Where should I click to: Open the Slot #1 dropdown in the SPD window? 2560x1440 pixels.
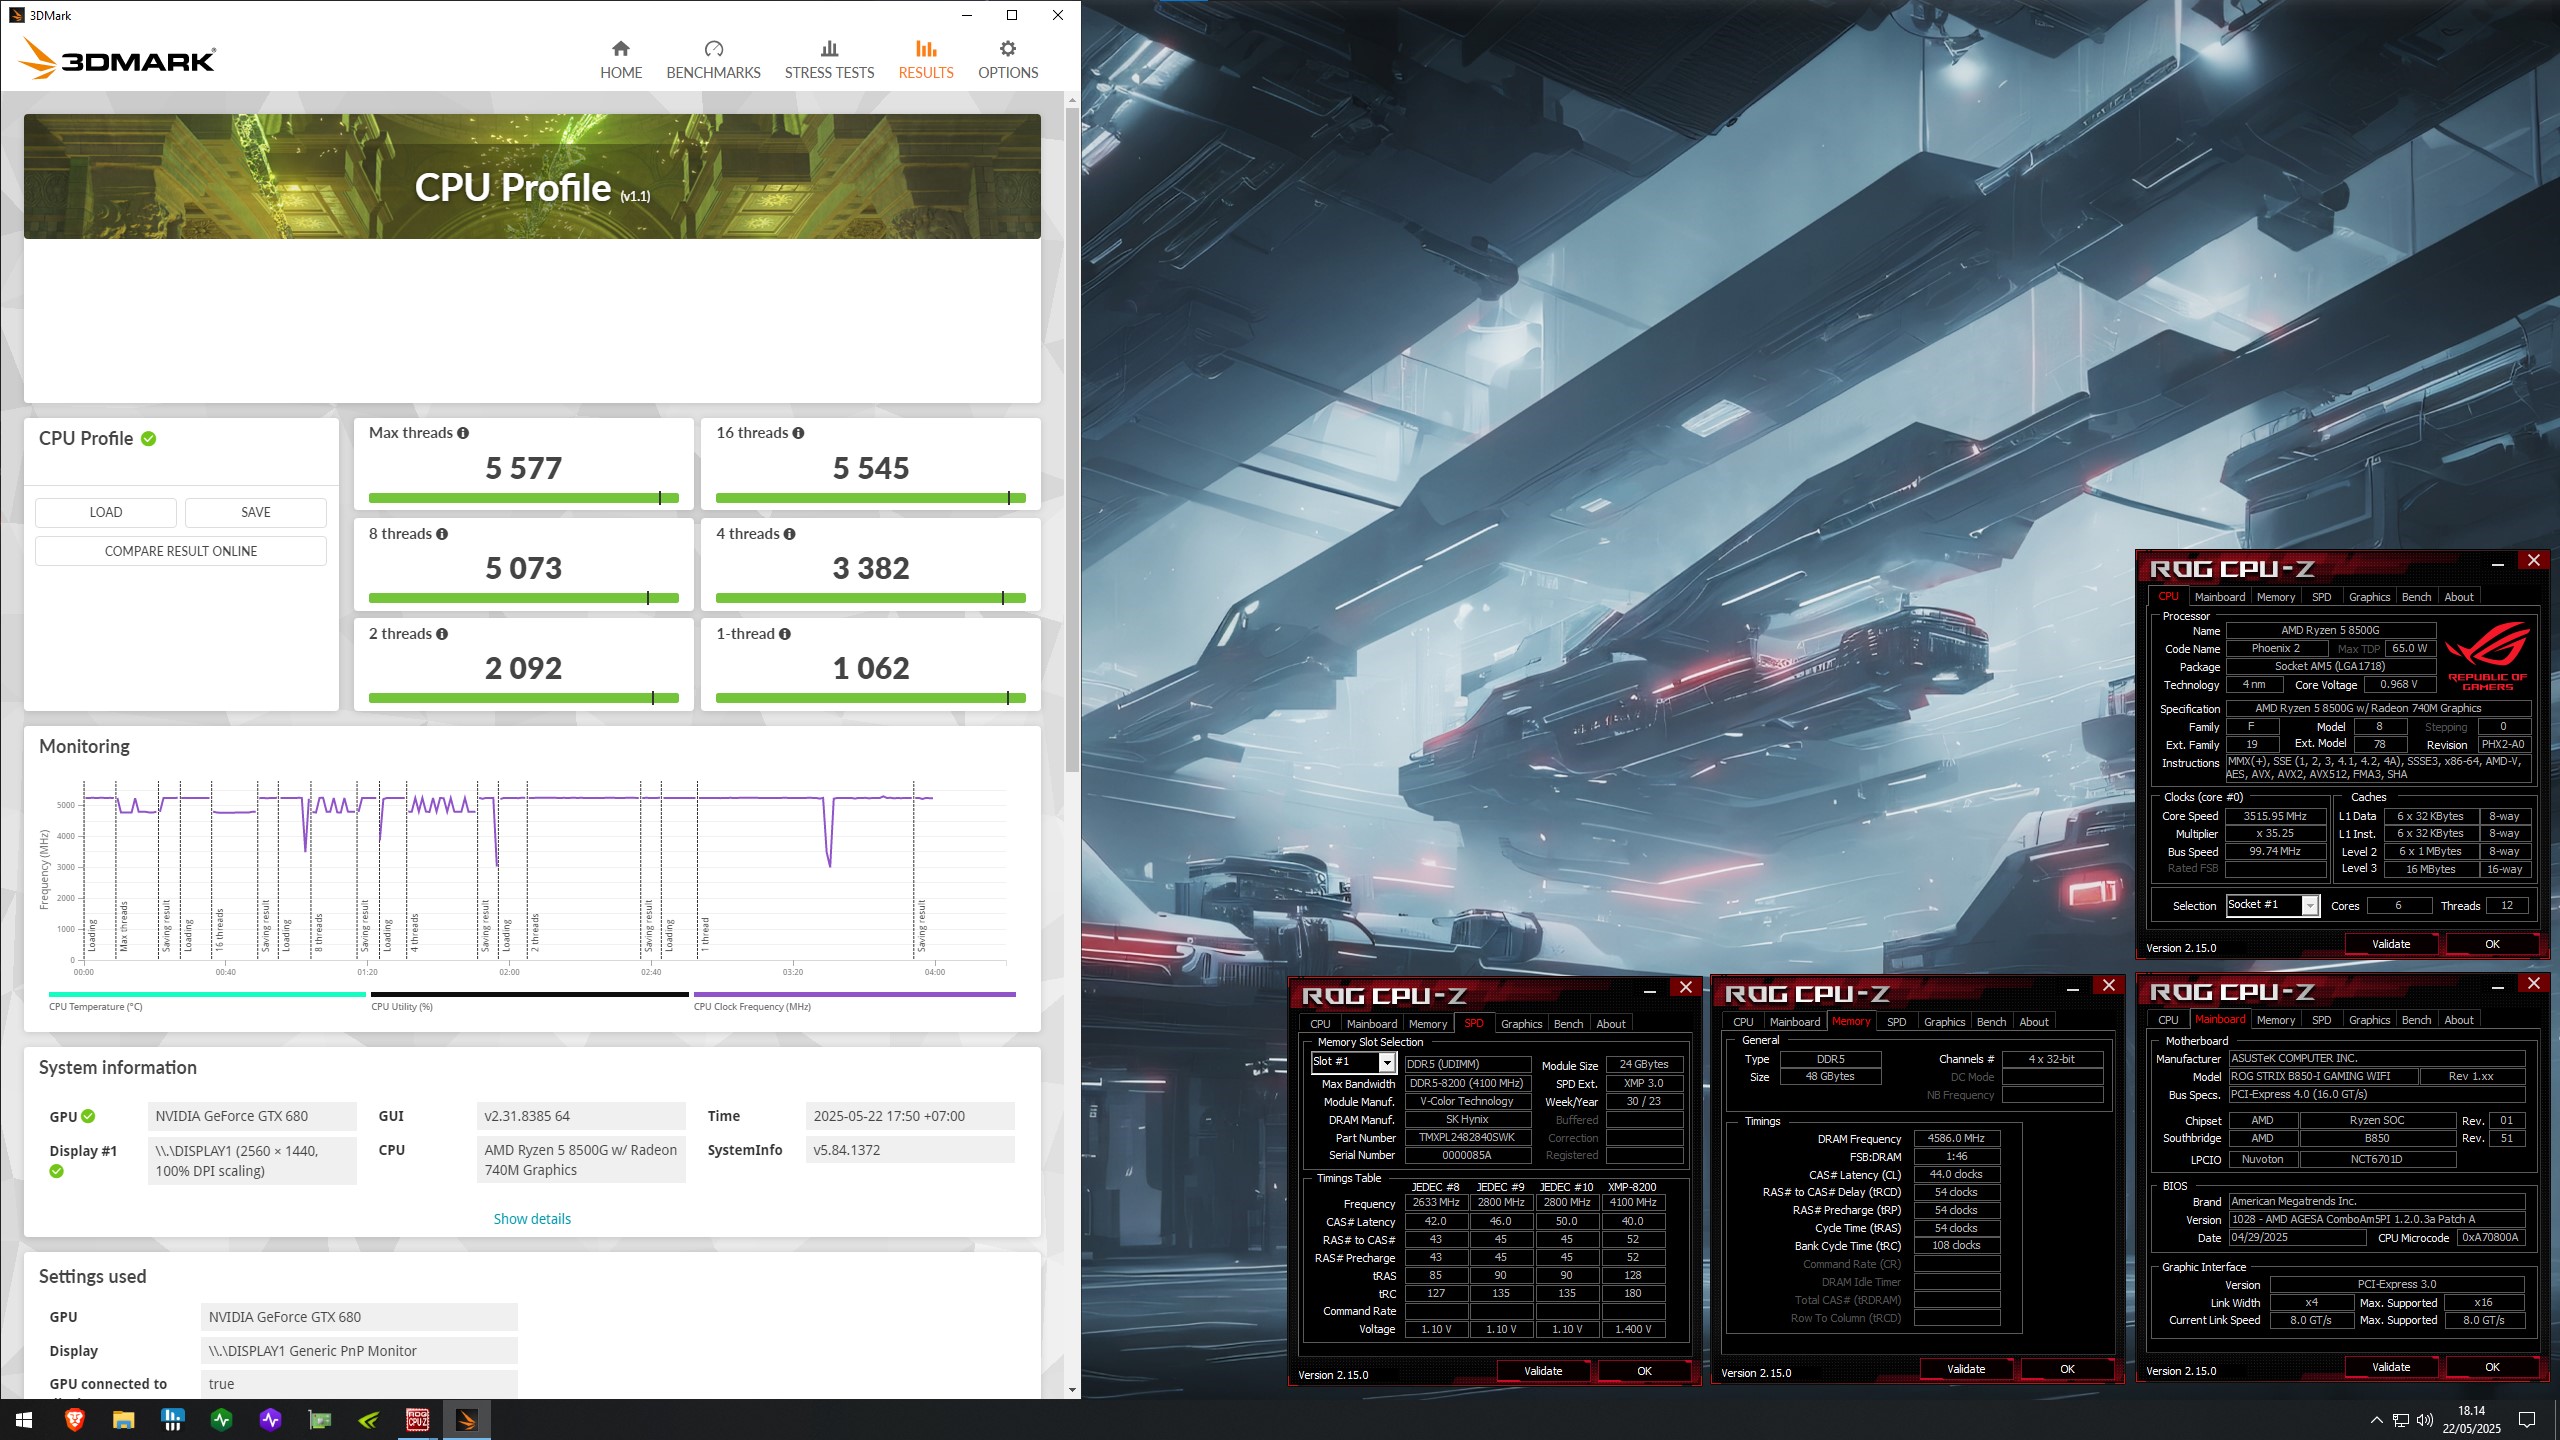point(1387,1063)
